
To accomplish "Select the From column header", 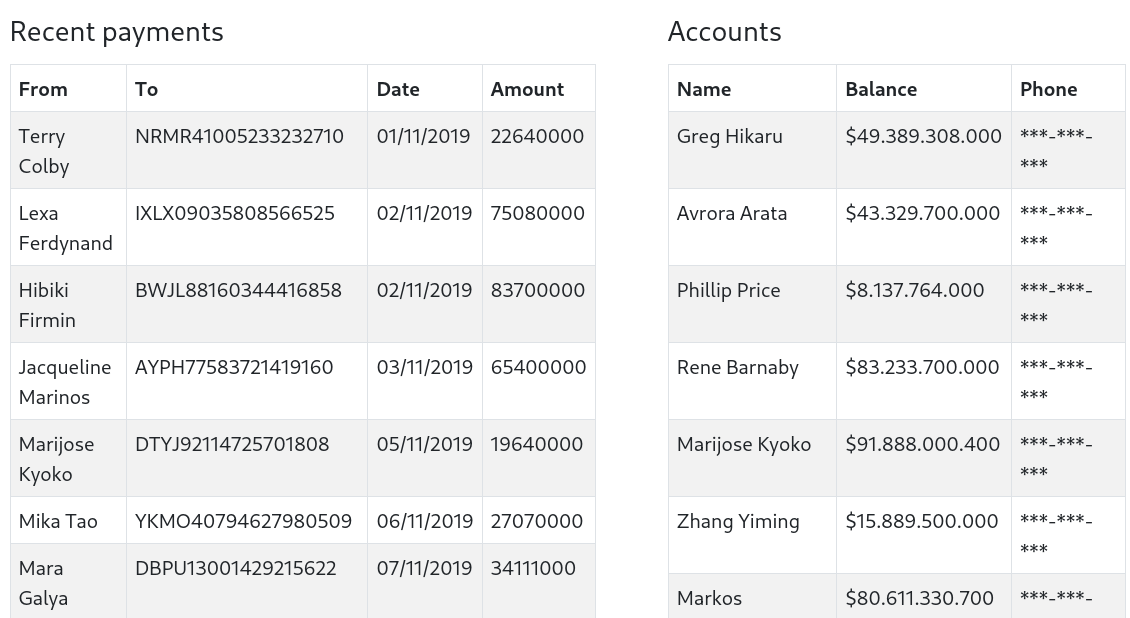I will point(43,89).
